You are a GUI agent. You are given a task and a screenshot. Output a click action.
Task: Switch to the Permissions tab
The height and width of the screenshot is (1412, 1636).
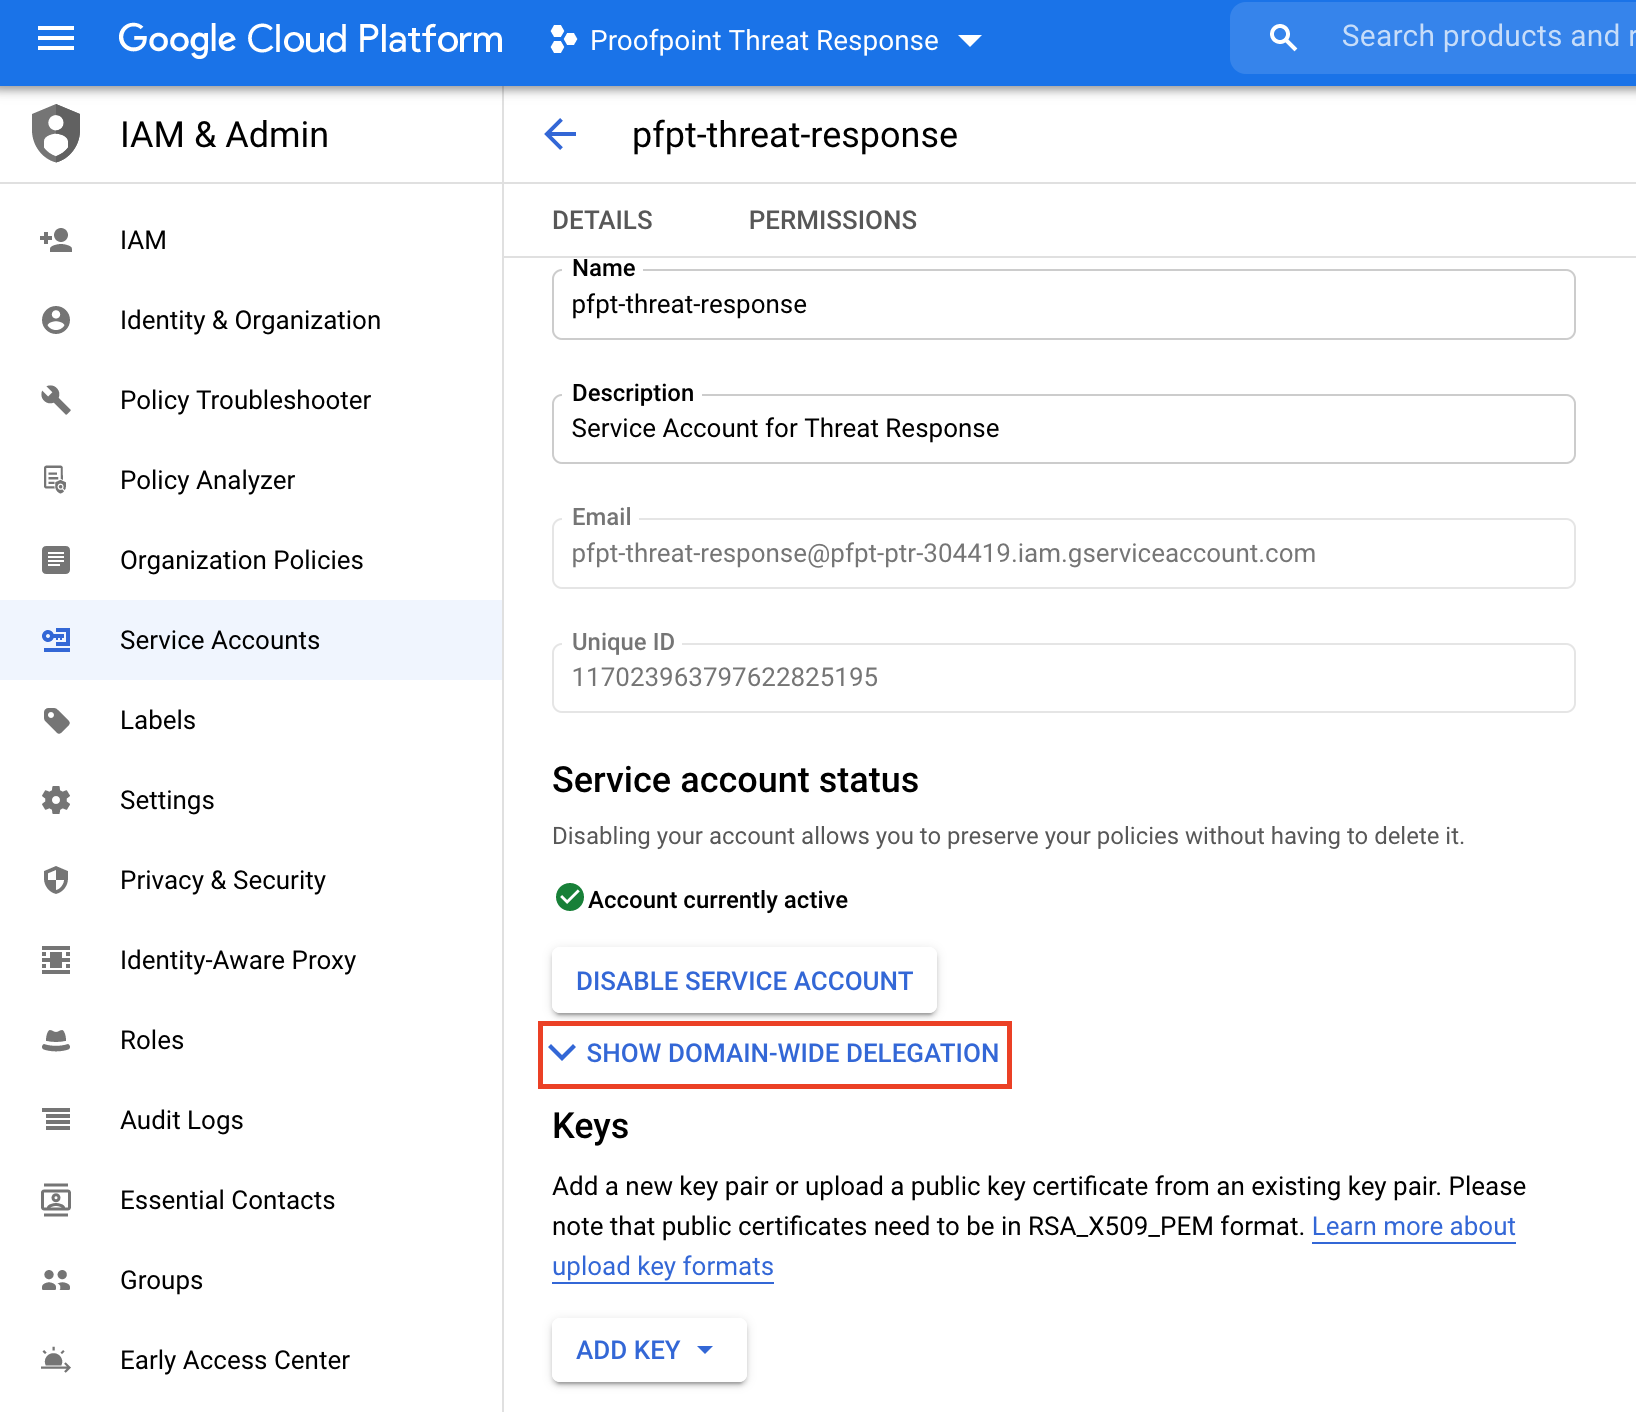(832, 220)
